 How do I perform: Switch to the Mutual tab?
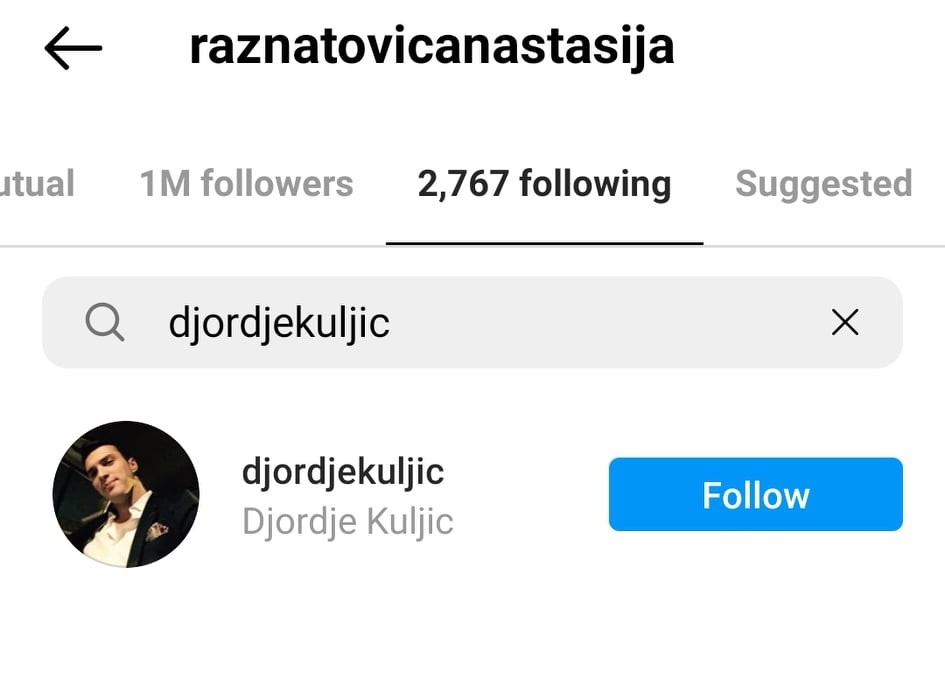click(37, 184)
